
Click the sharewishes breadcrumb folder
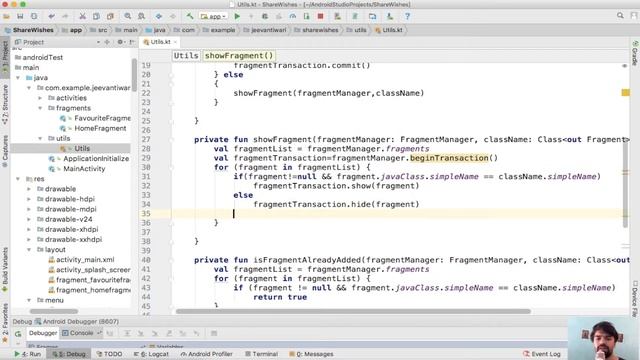(317, 30)
